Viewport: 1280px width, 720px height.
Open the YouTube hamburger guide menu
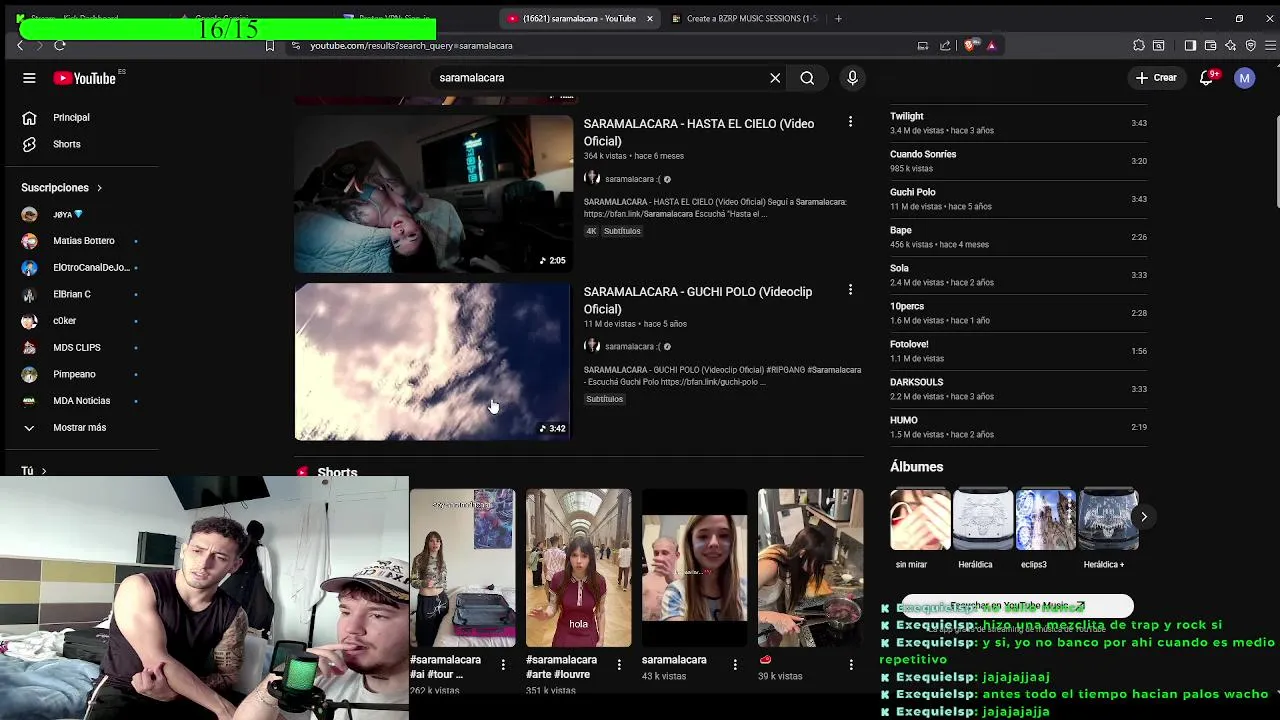[29, 78]
